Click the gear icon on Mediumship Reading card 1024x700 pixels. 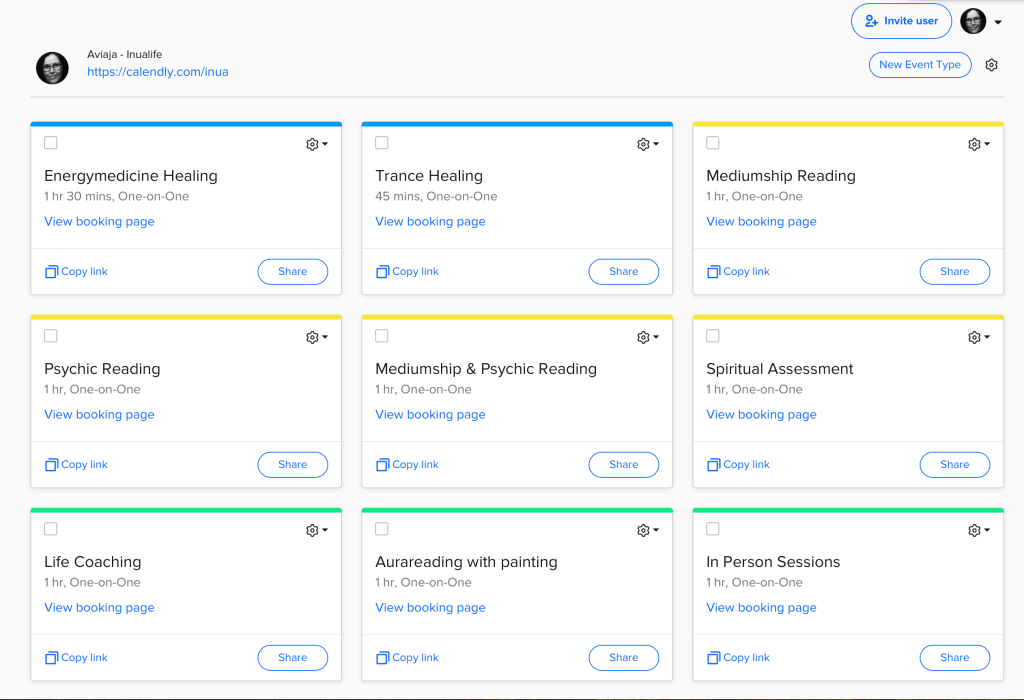pos(974,145)
